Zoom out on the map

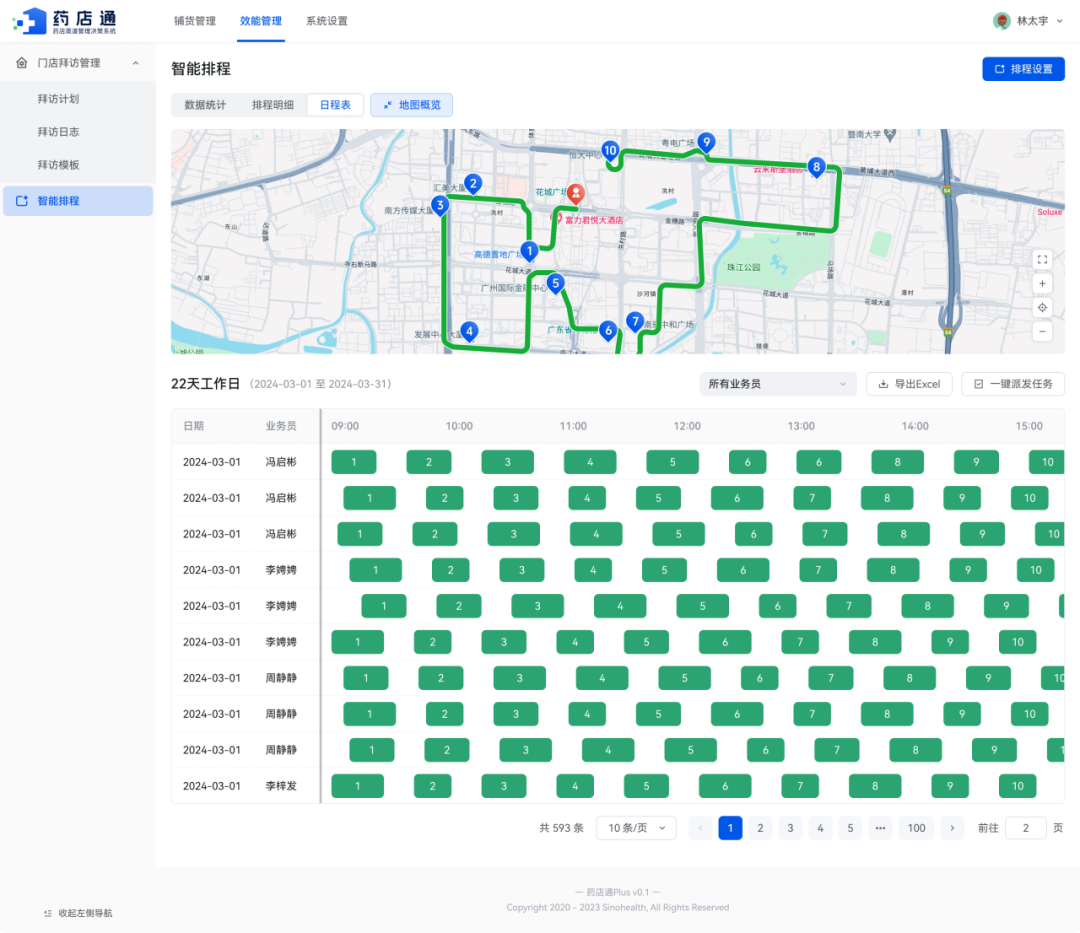click(x=1042, y=331)
